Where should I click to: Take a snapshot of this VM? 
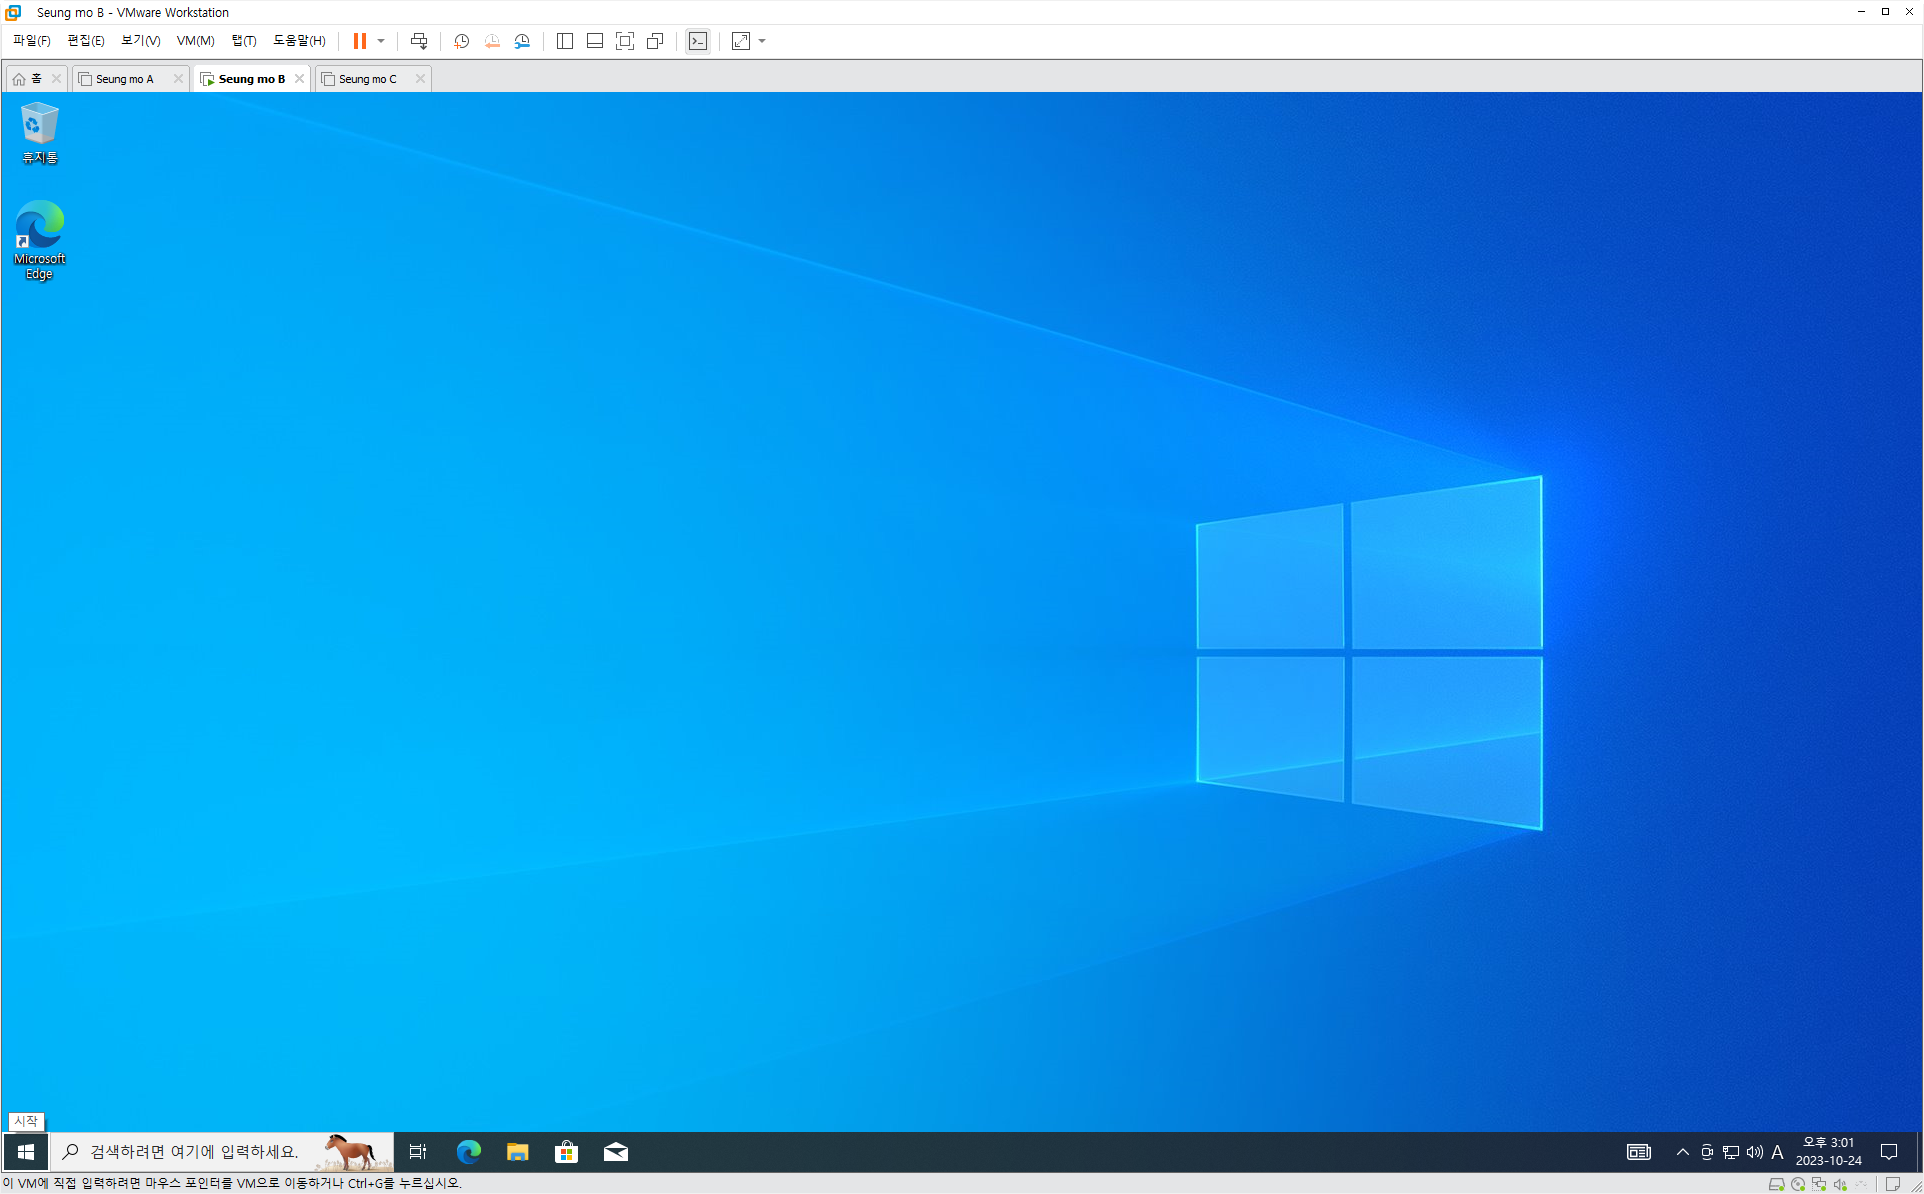click(x=461, y=41)
